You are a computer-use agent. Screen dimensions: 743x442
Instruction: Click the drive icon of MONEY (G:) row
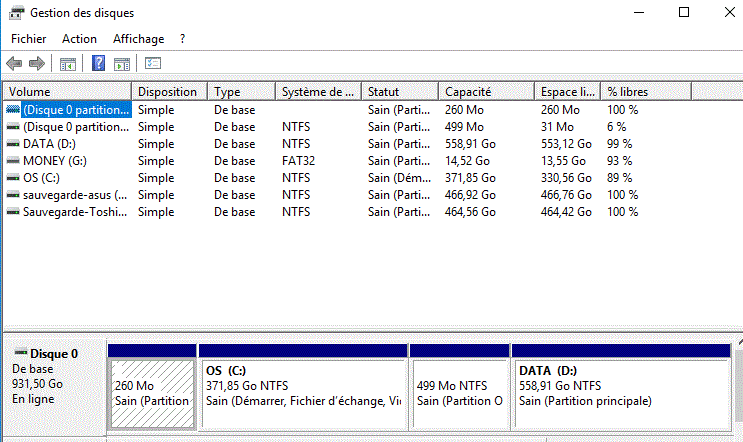(x=13, y=161)
